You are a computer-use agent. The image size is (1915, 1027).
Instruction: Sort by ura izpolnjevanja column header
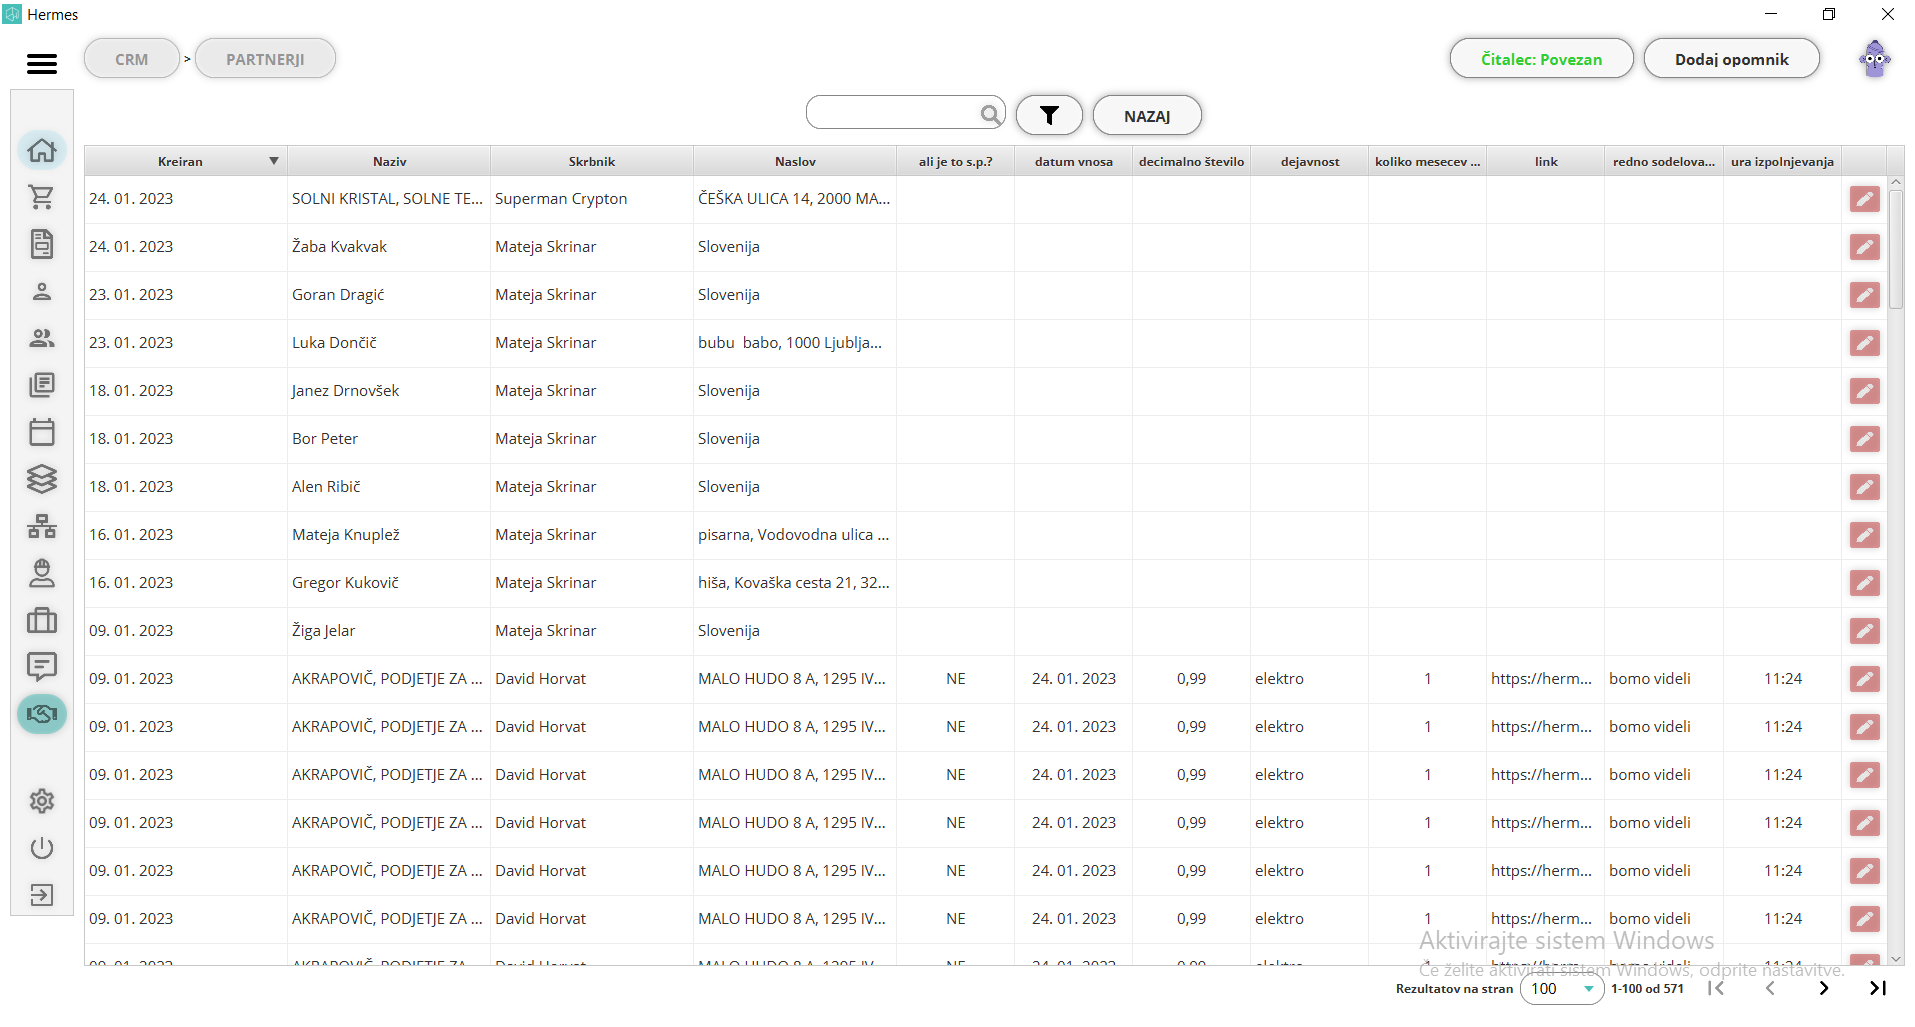(x=1782, y=161)
